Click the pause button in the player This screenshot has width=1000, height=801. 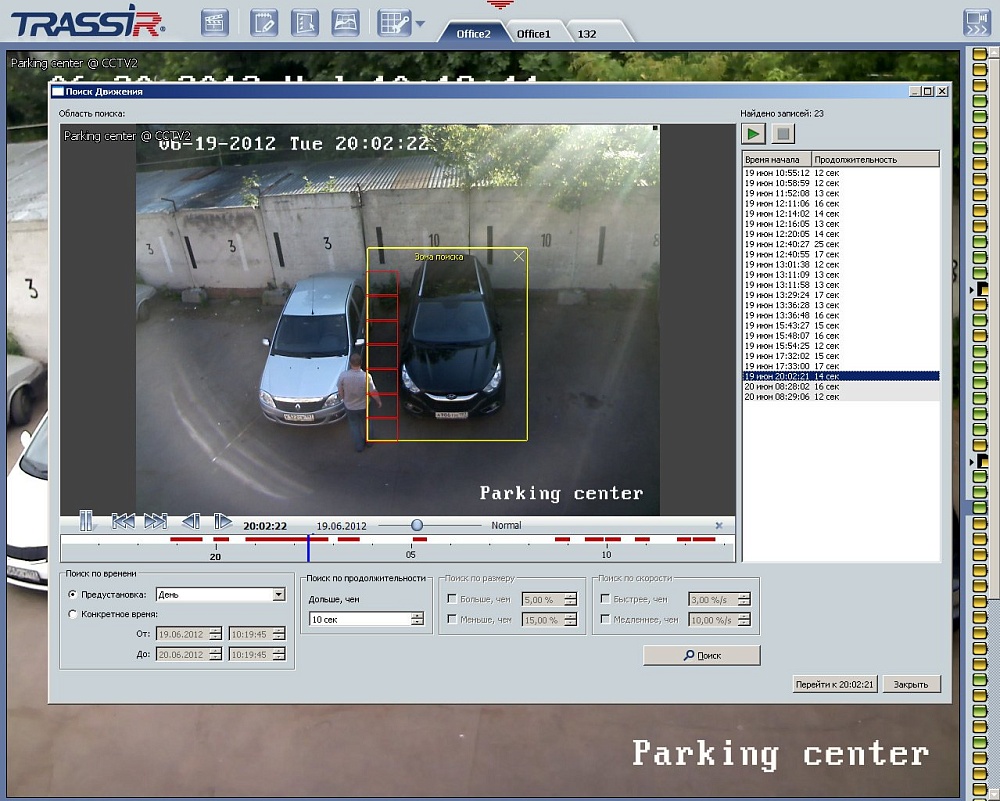[86, 521]
